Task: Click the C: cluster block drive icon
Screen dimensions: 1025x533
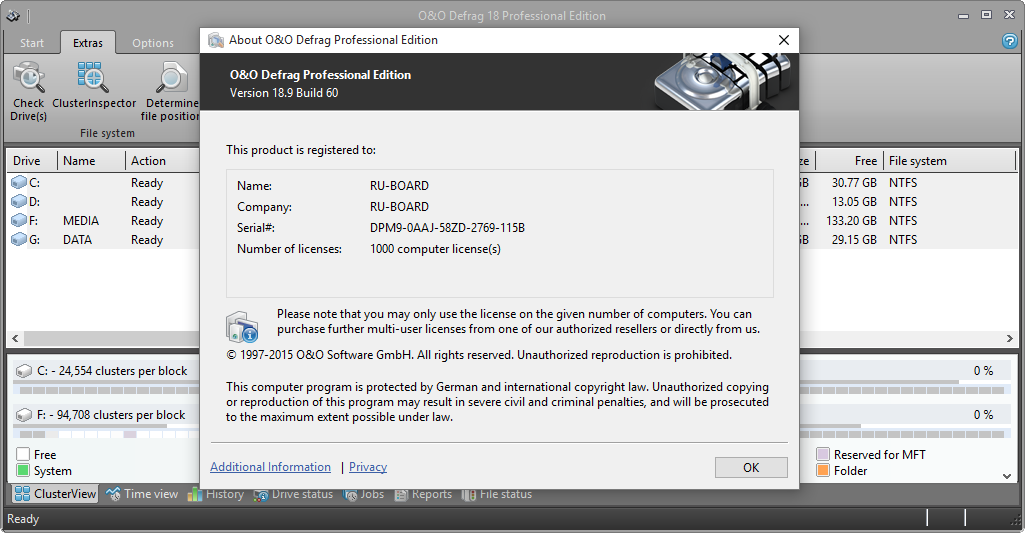Action: tap(24, 371)
